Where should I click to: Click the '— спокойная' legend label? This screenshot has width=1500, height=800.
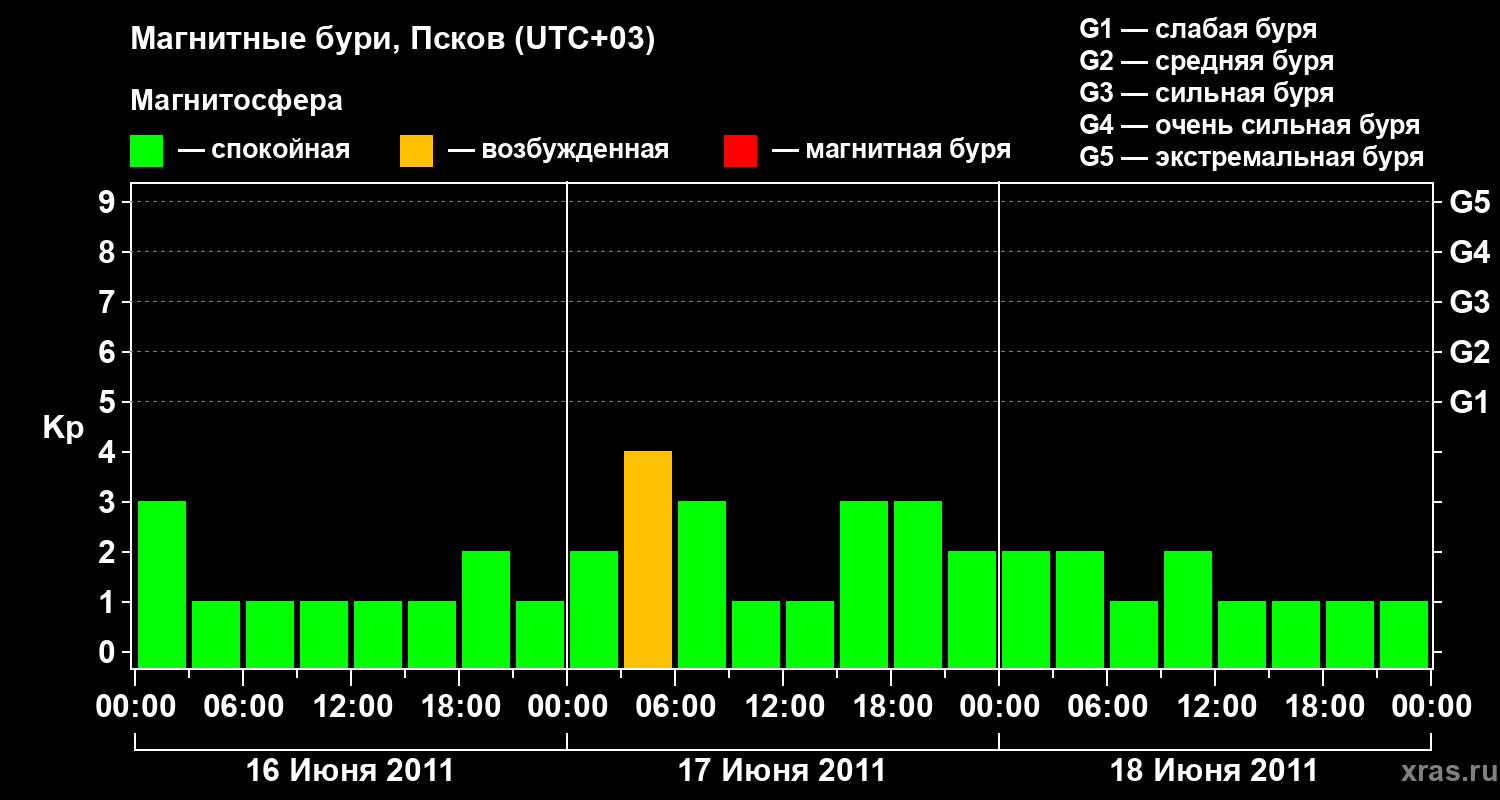(264, 150)
